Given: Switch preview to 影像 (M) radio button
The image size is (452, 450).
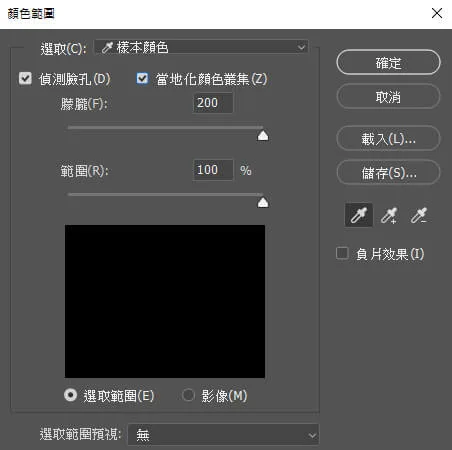Looking at the screenshot, I should click(x=188, y=395).
